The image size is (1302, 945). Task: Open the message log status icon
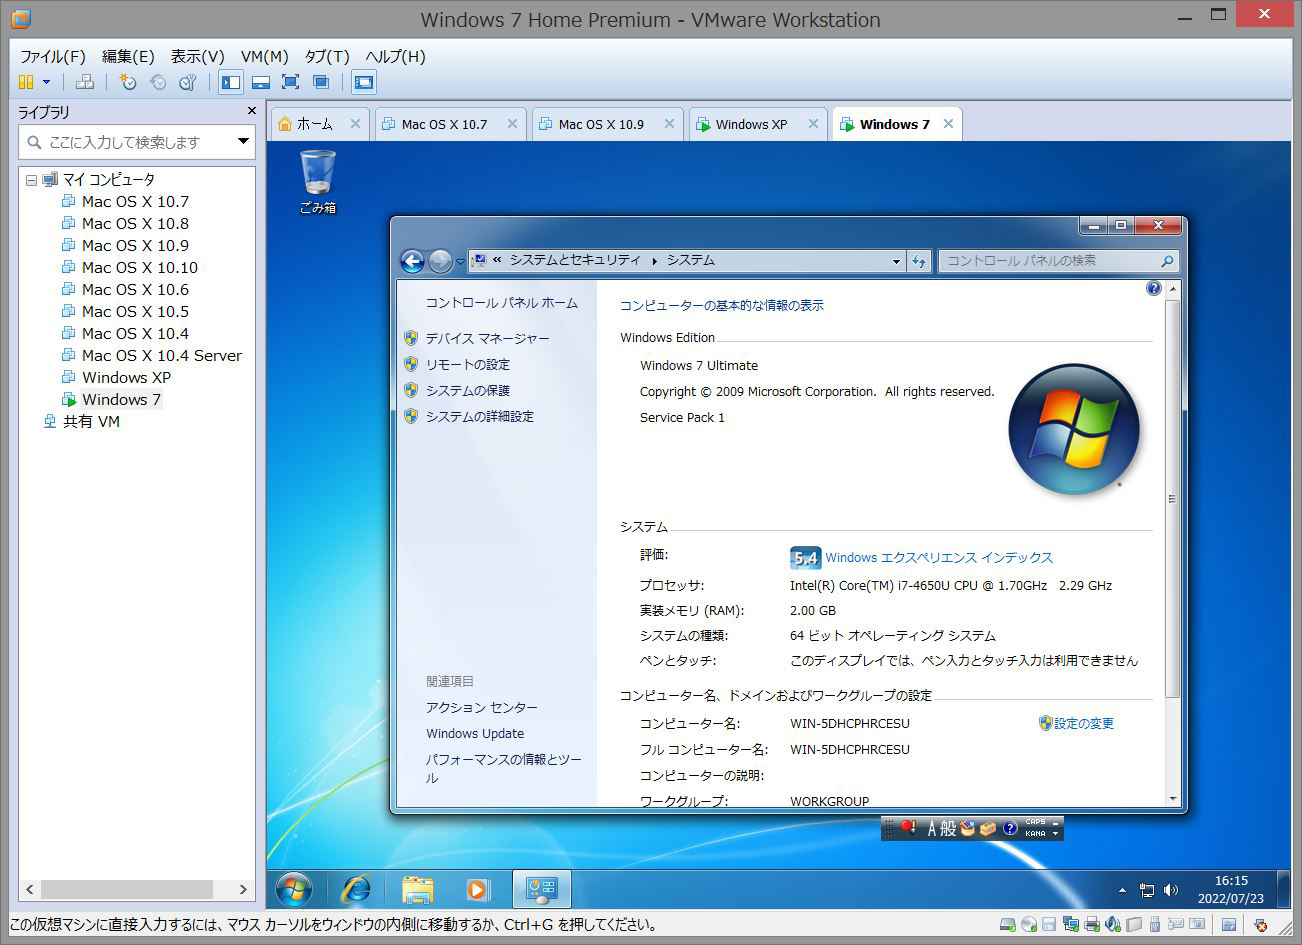(1229, 925)
